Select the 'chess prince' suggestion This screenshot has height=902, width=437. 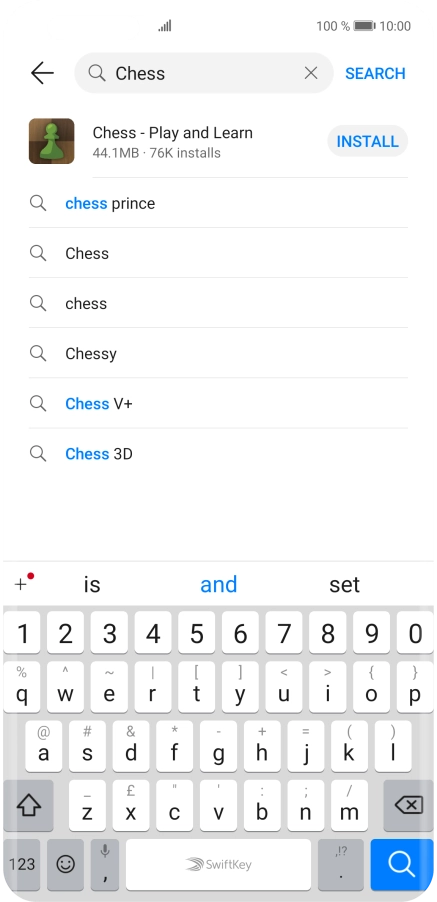point(218,203)
